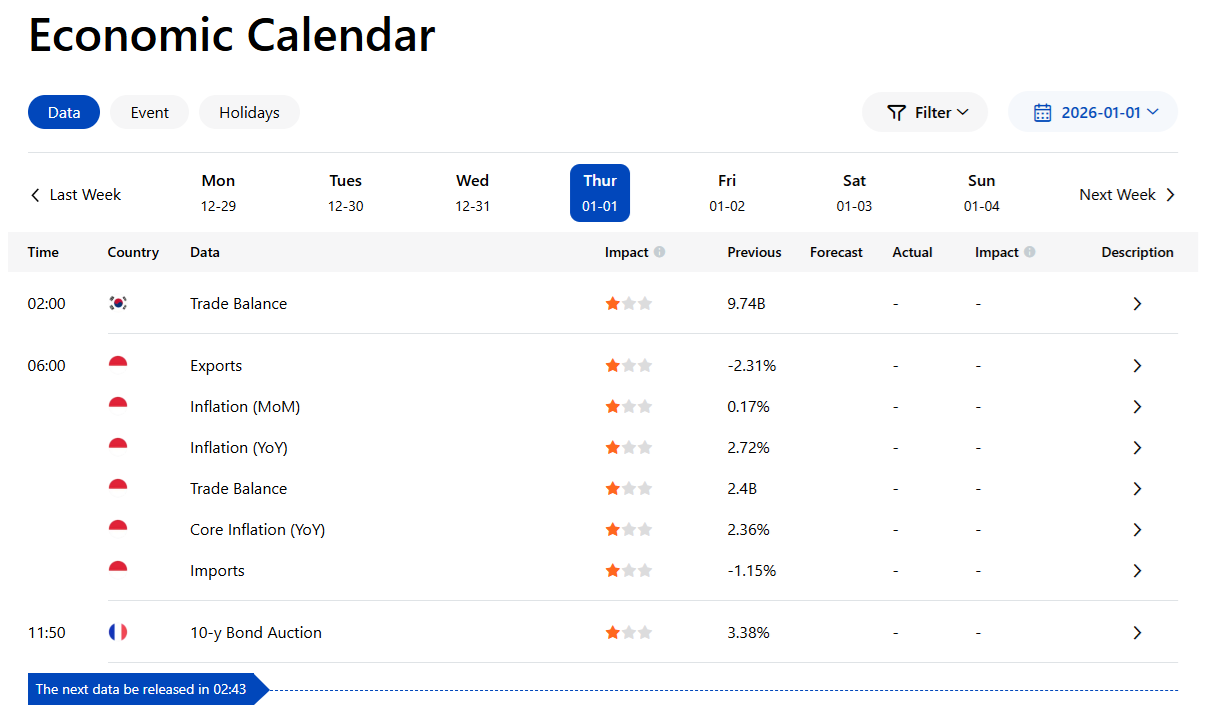Expand description for 10-y Bond Auction
Screen dimensions: 1209x719
pos(1137,632)
